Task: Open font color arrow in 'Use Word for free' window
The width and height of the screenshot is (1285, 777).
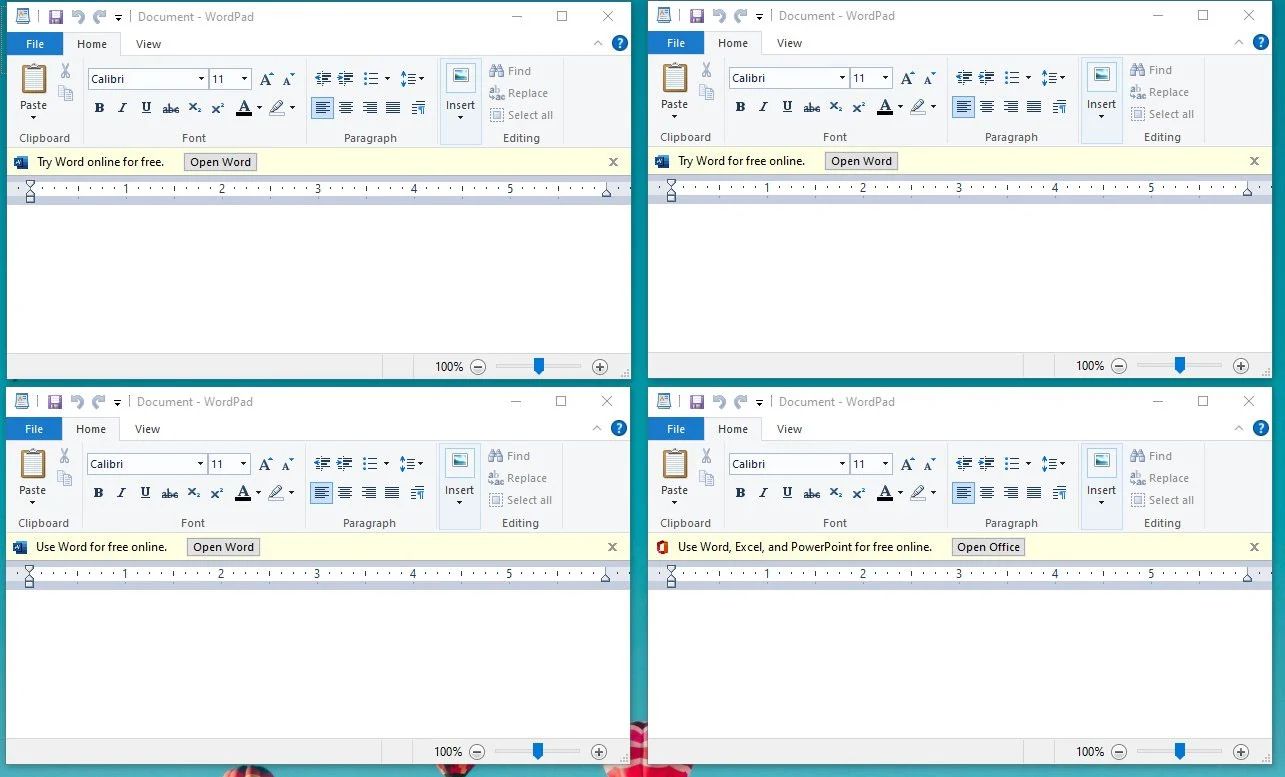Action: [258, 493]
